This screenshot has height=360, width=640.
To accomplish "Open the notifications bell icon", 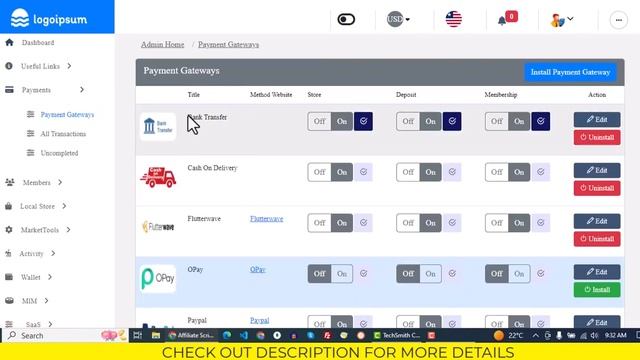I will (x=502, y=20).
